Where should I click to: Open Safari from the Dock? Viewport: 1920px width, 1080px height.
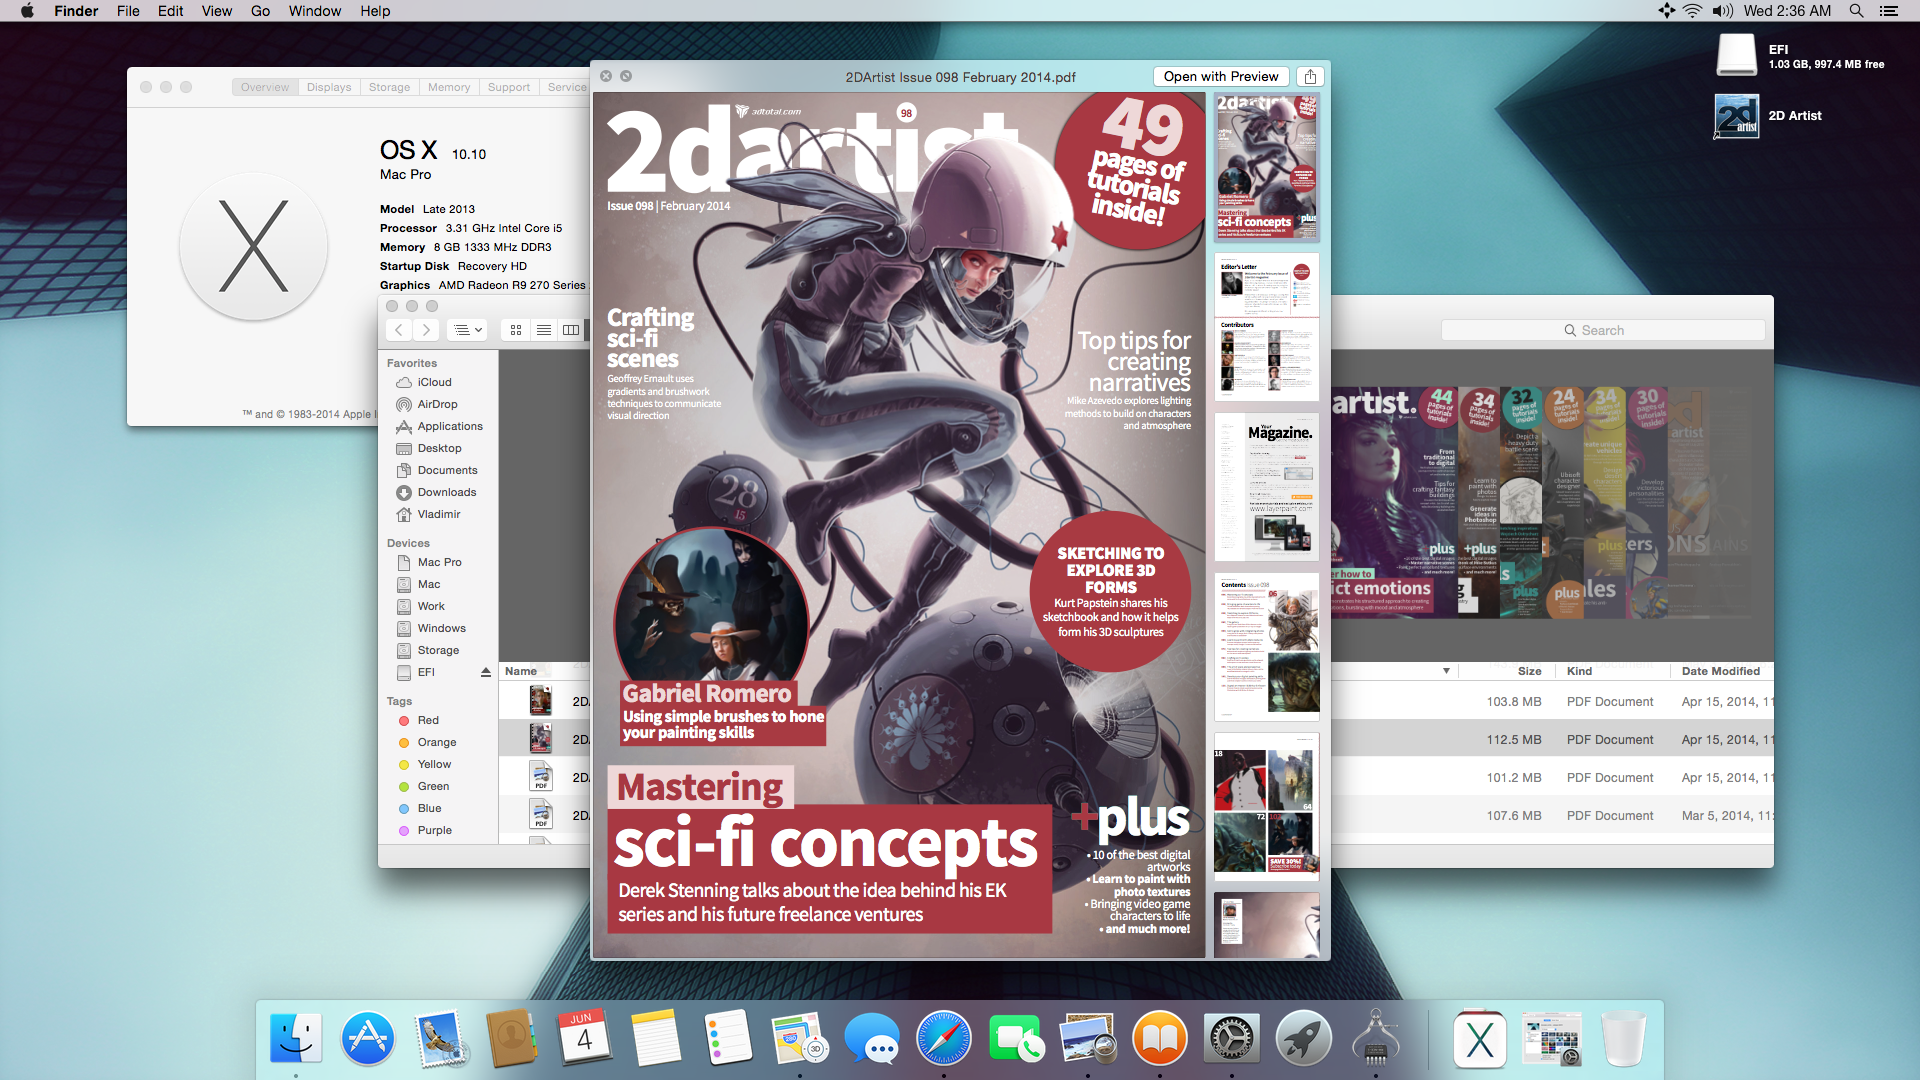pos(943,1039)
